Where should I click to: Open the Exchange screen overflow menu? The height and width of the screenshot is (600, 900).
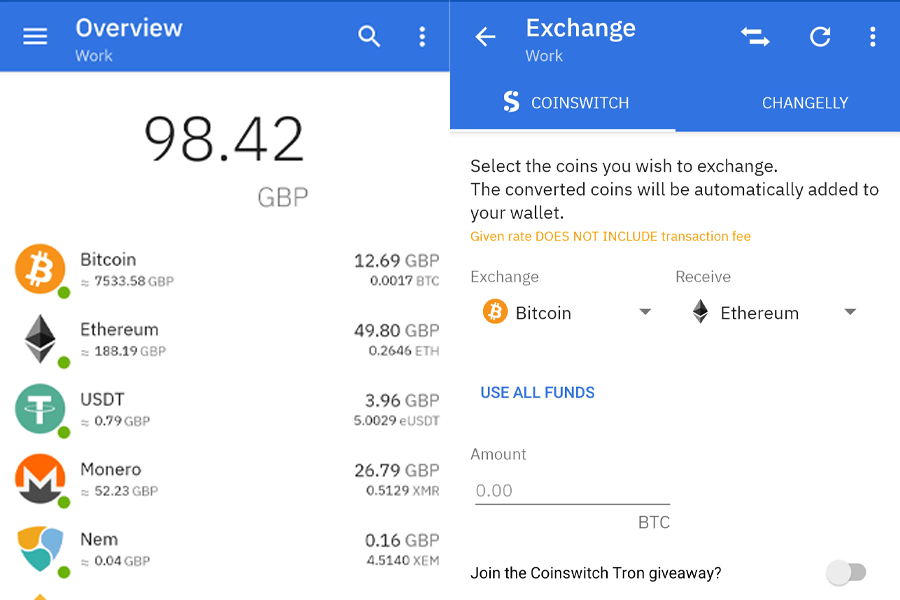(x=872, y=36)
